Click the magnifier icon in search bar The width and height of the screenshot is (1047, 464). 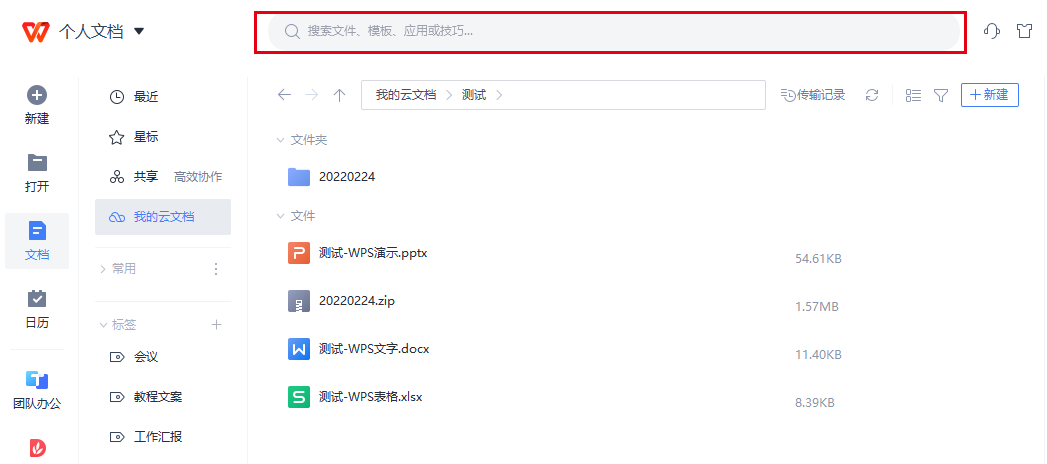[x=292, y=31]
